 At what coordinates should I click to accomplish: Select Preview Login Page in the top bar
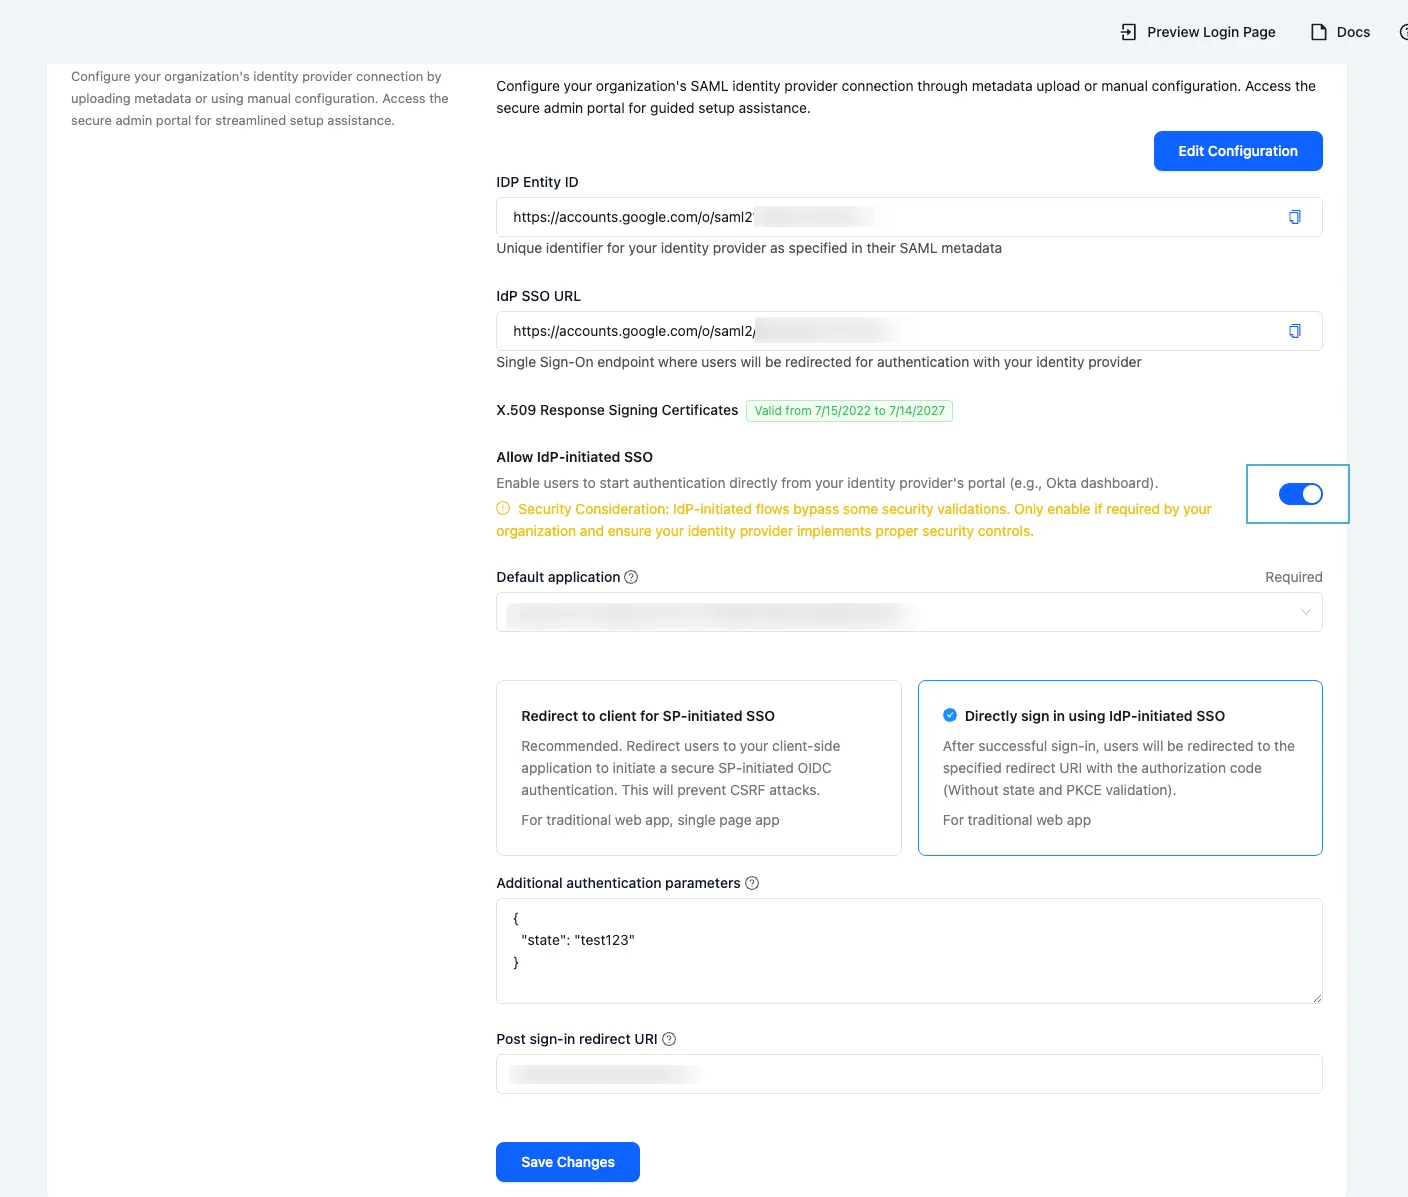tap(1210, 31)
